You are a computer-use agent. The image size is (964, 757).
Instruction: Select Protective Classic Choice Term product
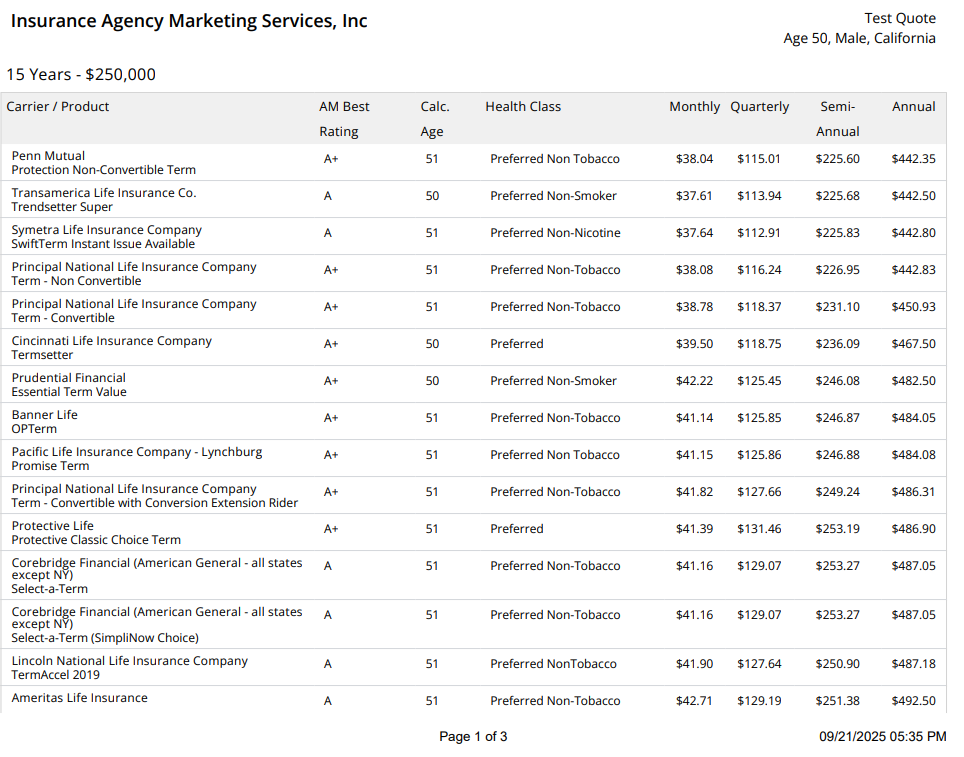[96, 540]
